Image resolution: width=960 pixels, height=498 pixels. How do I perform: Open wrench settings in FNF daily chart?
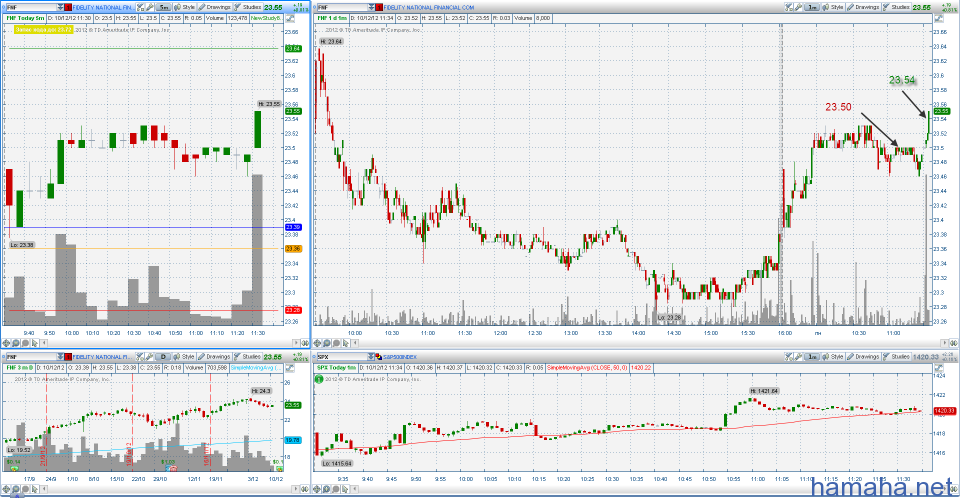pos(150,357)
